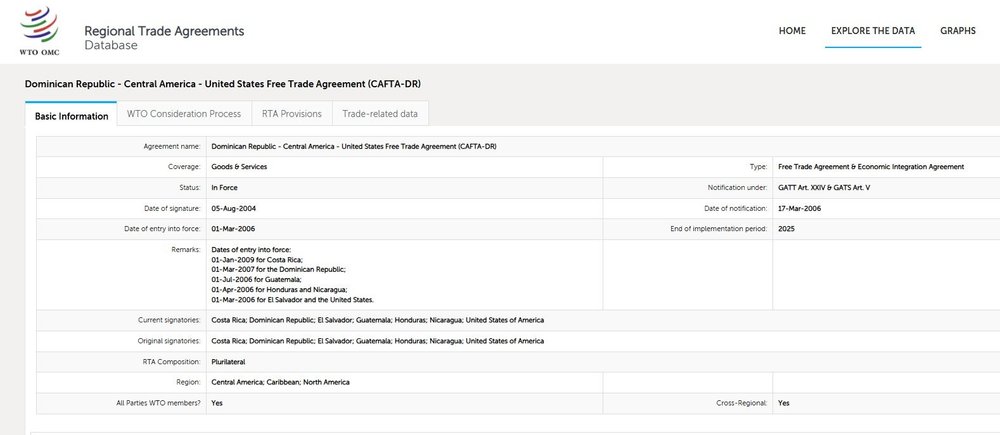Click remark '01-Mar-2006 for El Salvador and the United States'
Screen dimensions: 1000x435
tap(293, 300)
